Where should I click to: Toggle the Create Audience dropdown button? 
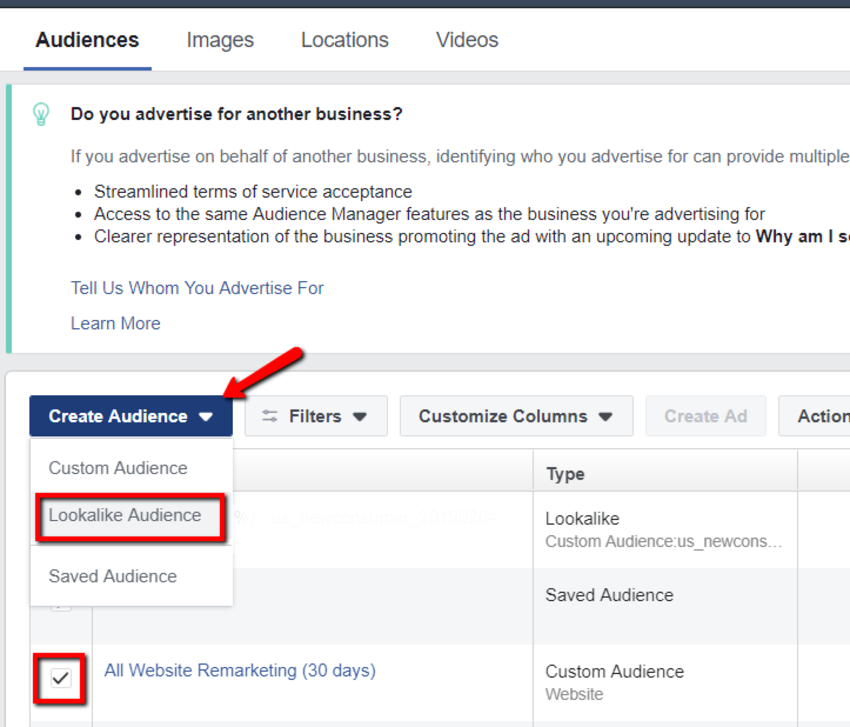click(131, 416)
